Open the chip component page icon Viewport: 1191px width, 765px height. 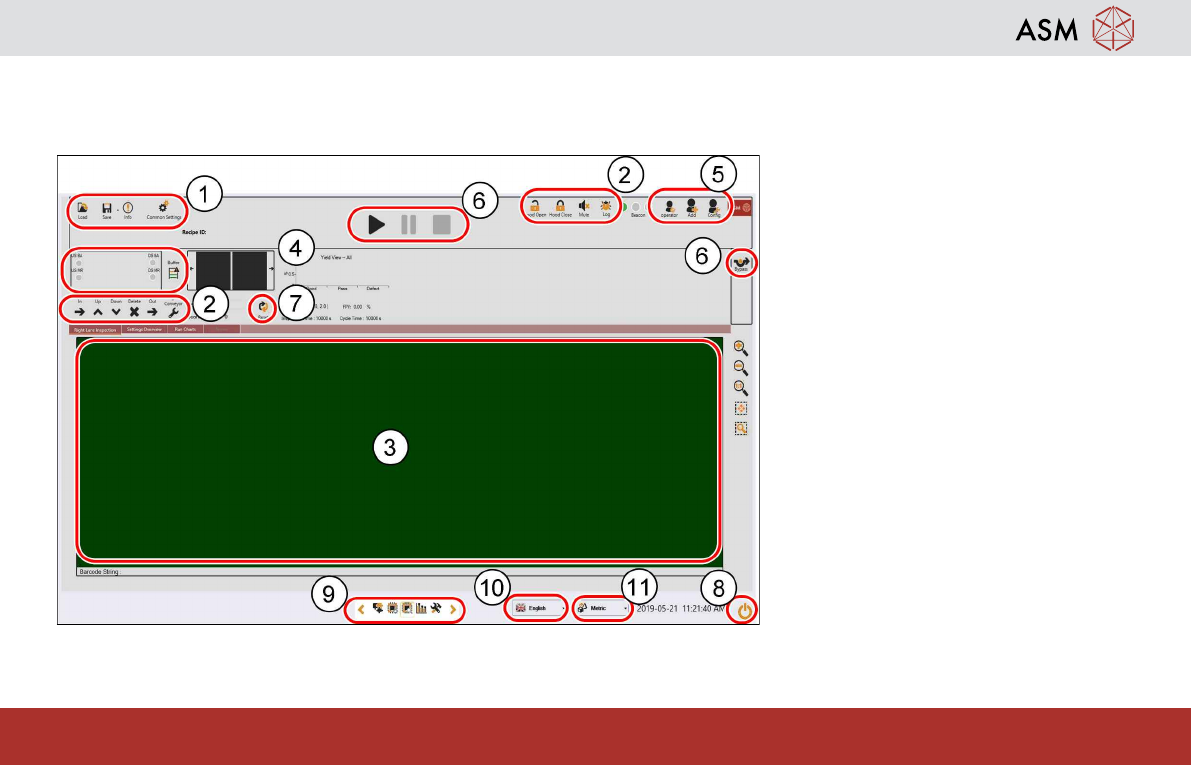tap(393, 609)
